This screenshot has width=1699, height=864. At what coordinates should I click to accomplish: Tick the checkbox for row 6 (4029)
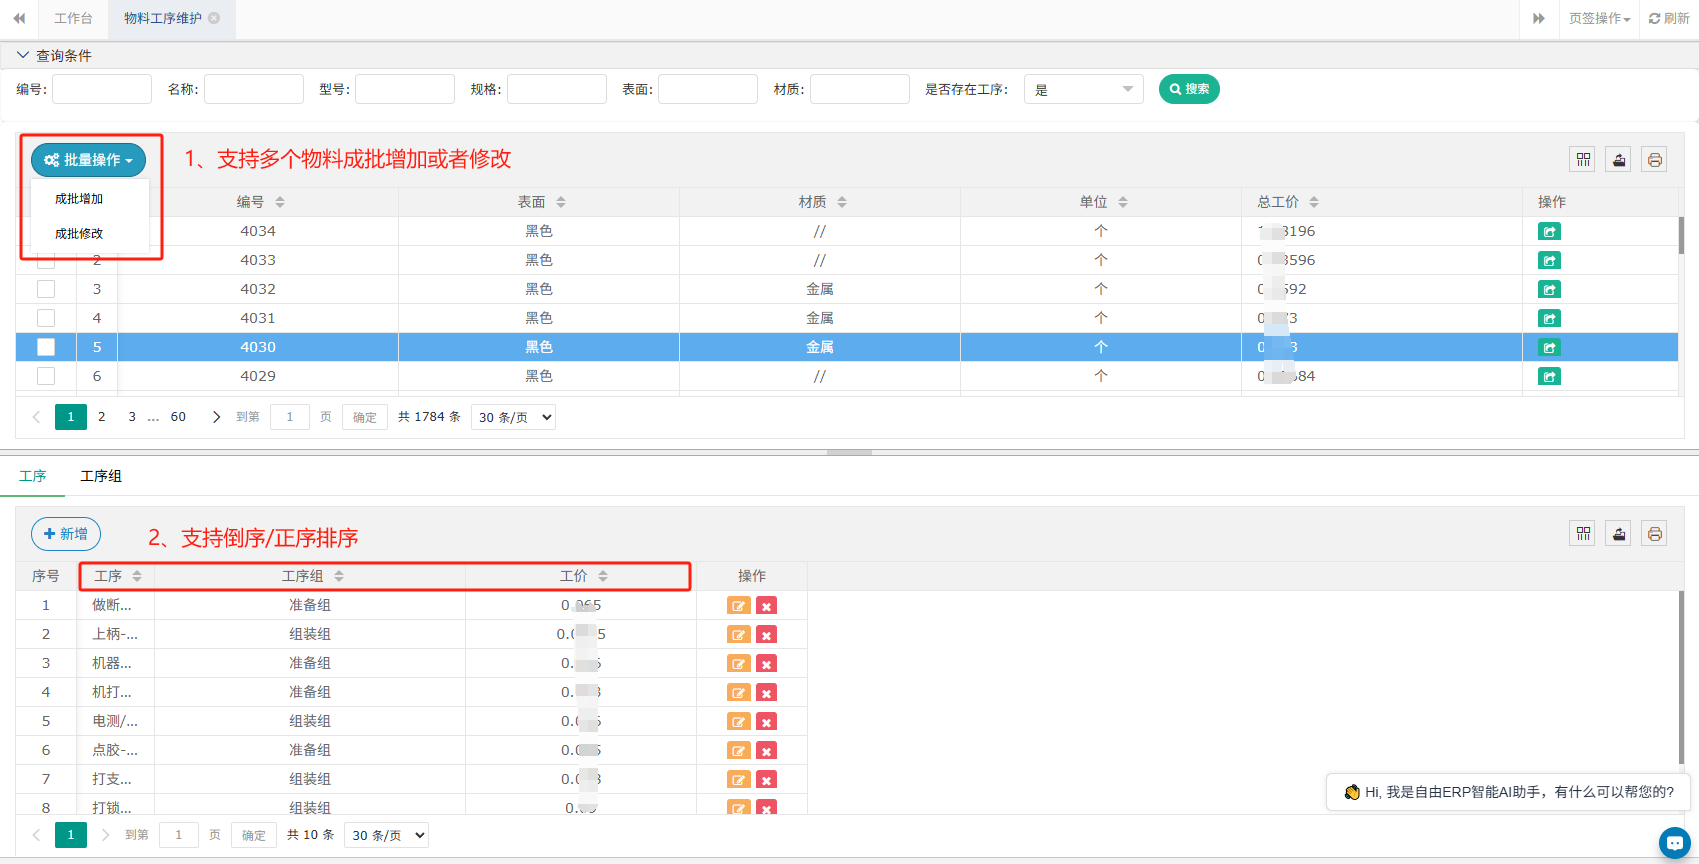[46, 376]
